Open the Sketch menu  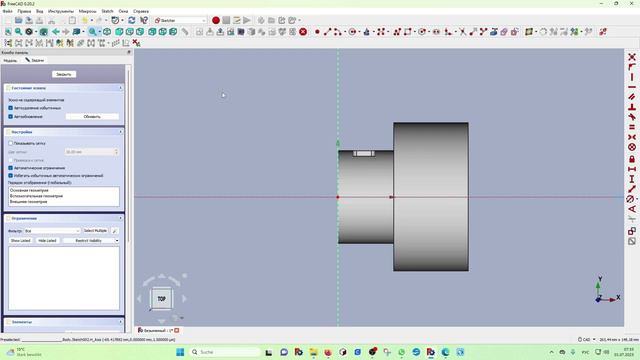pos(107,11)
